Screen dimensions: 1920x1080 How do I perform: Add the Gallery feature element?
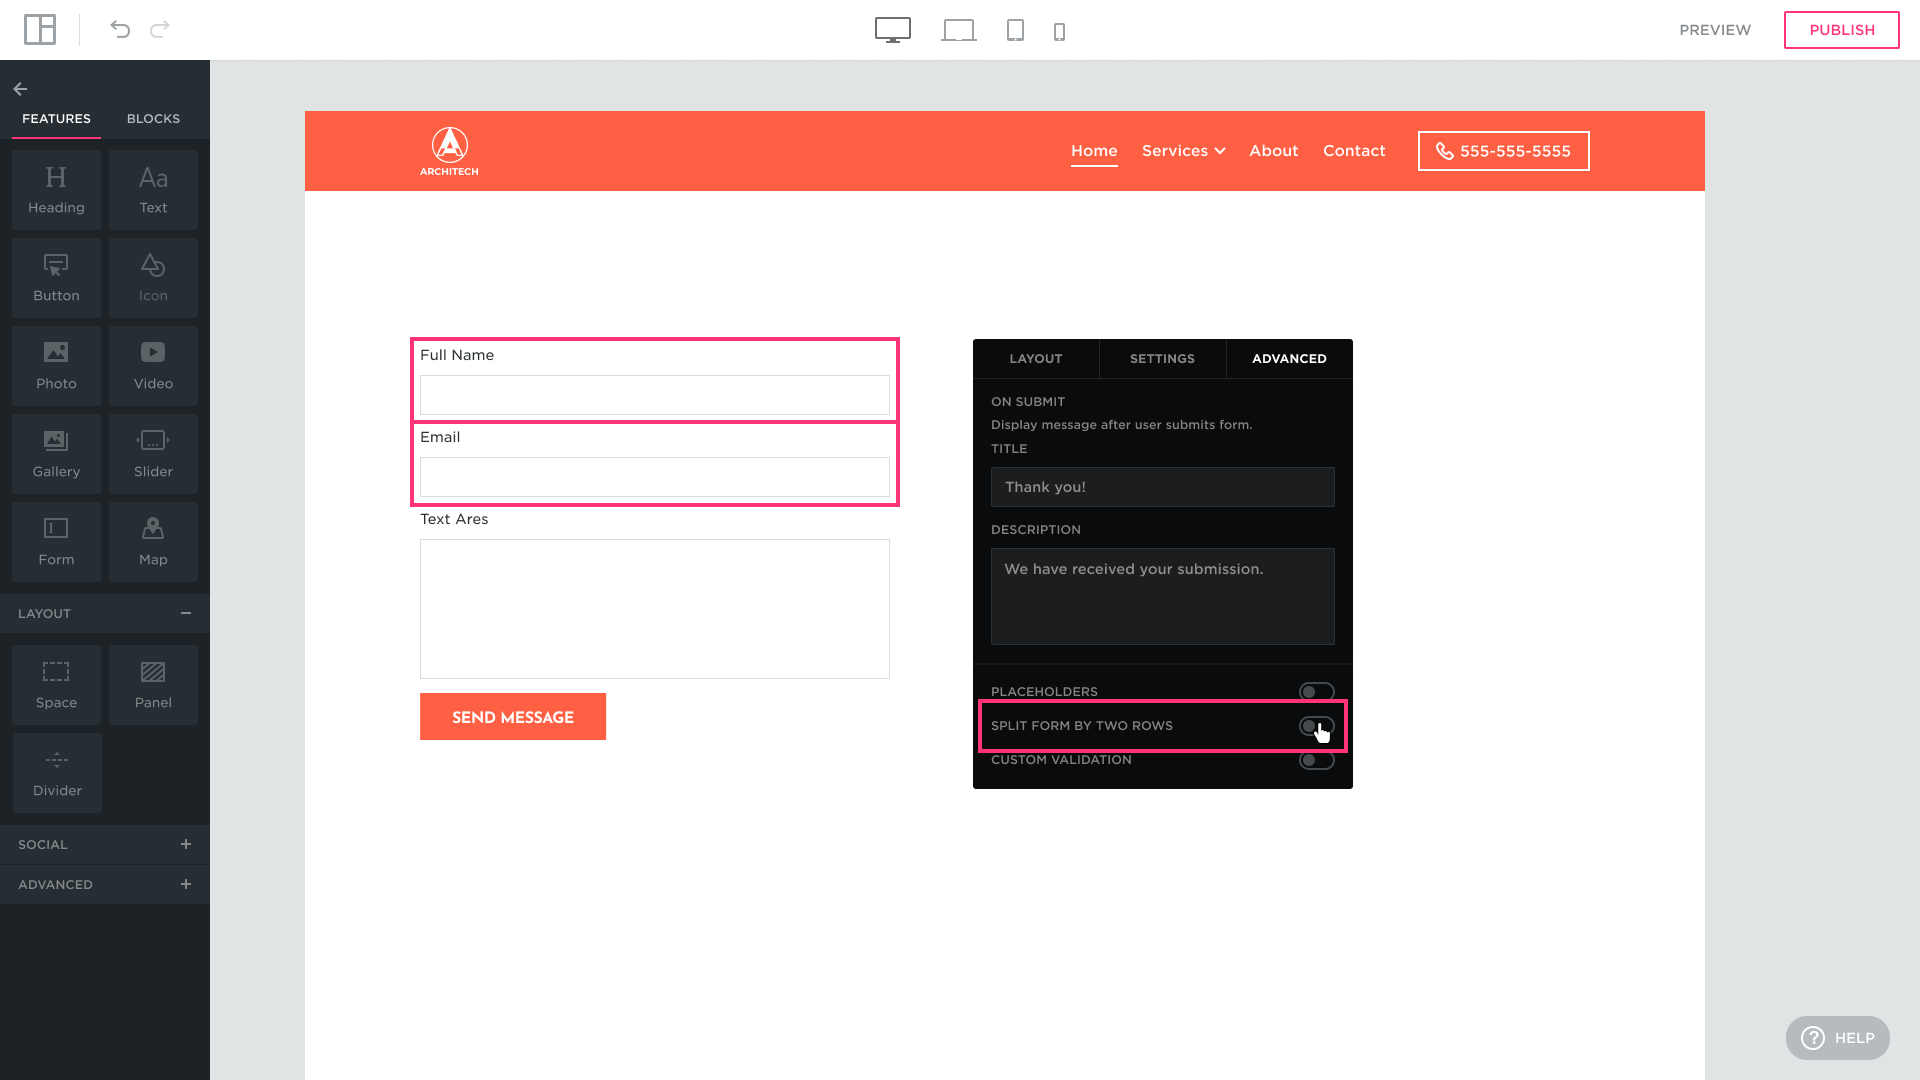tap(56, 453)
